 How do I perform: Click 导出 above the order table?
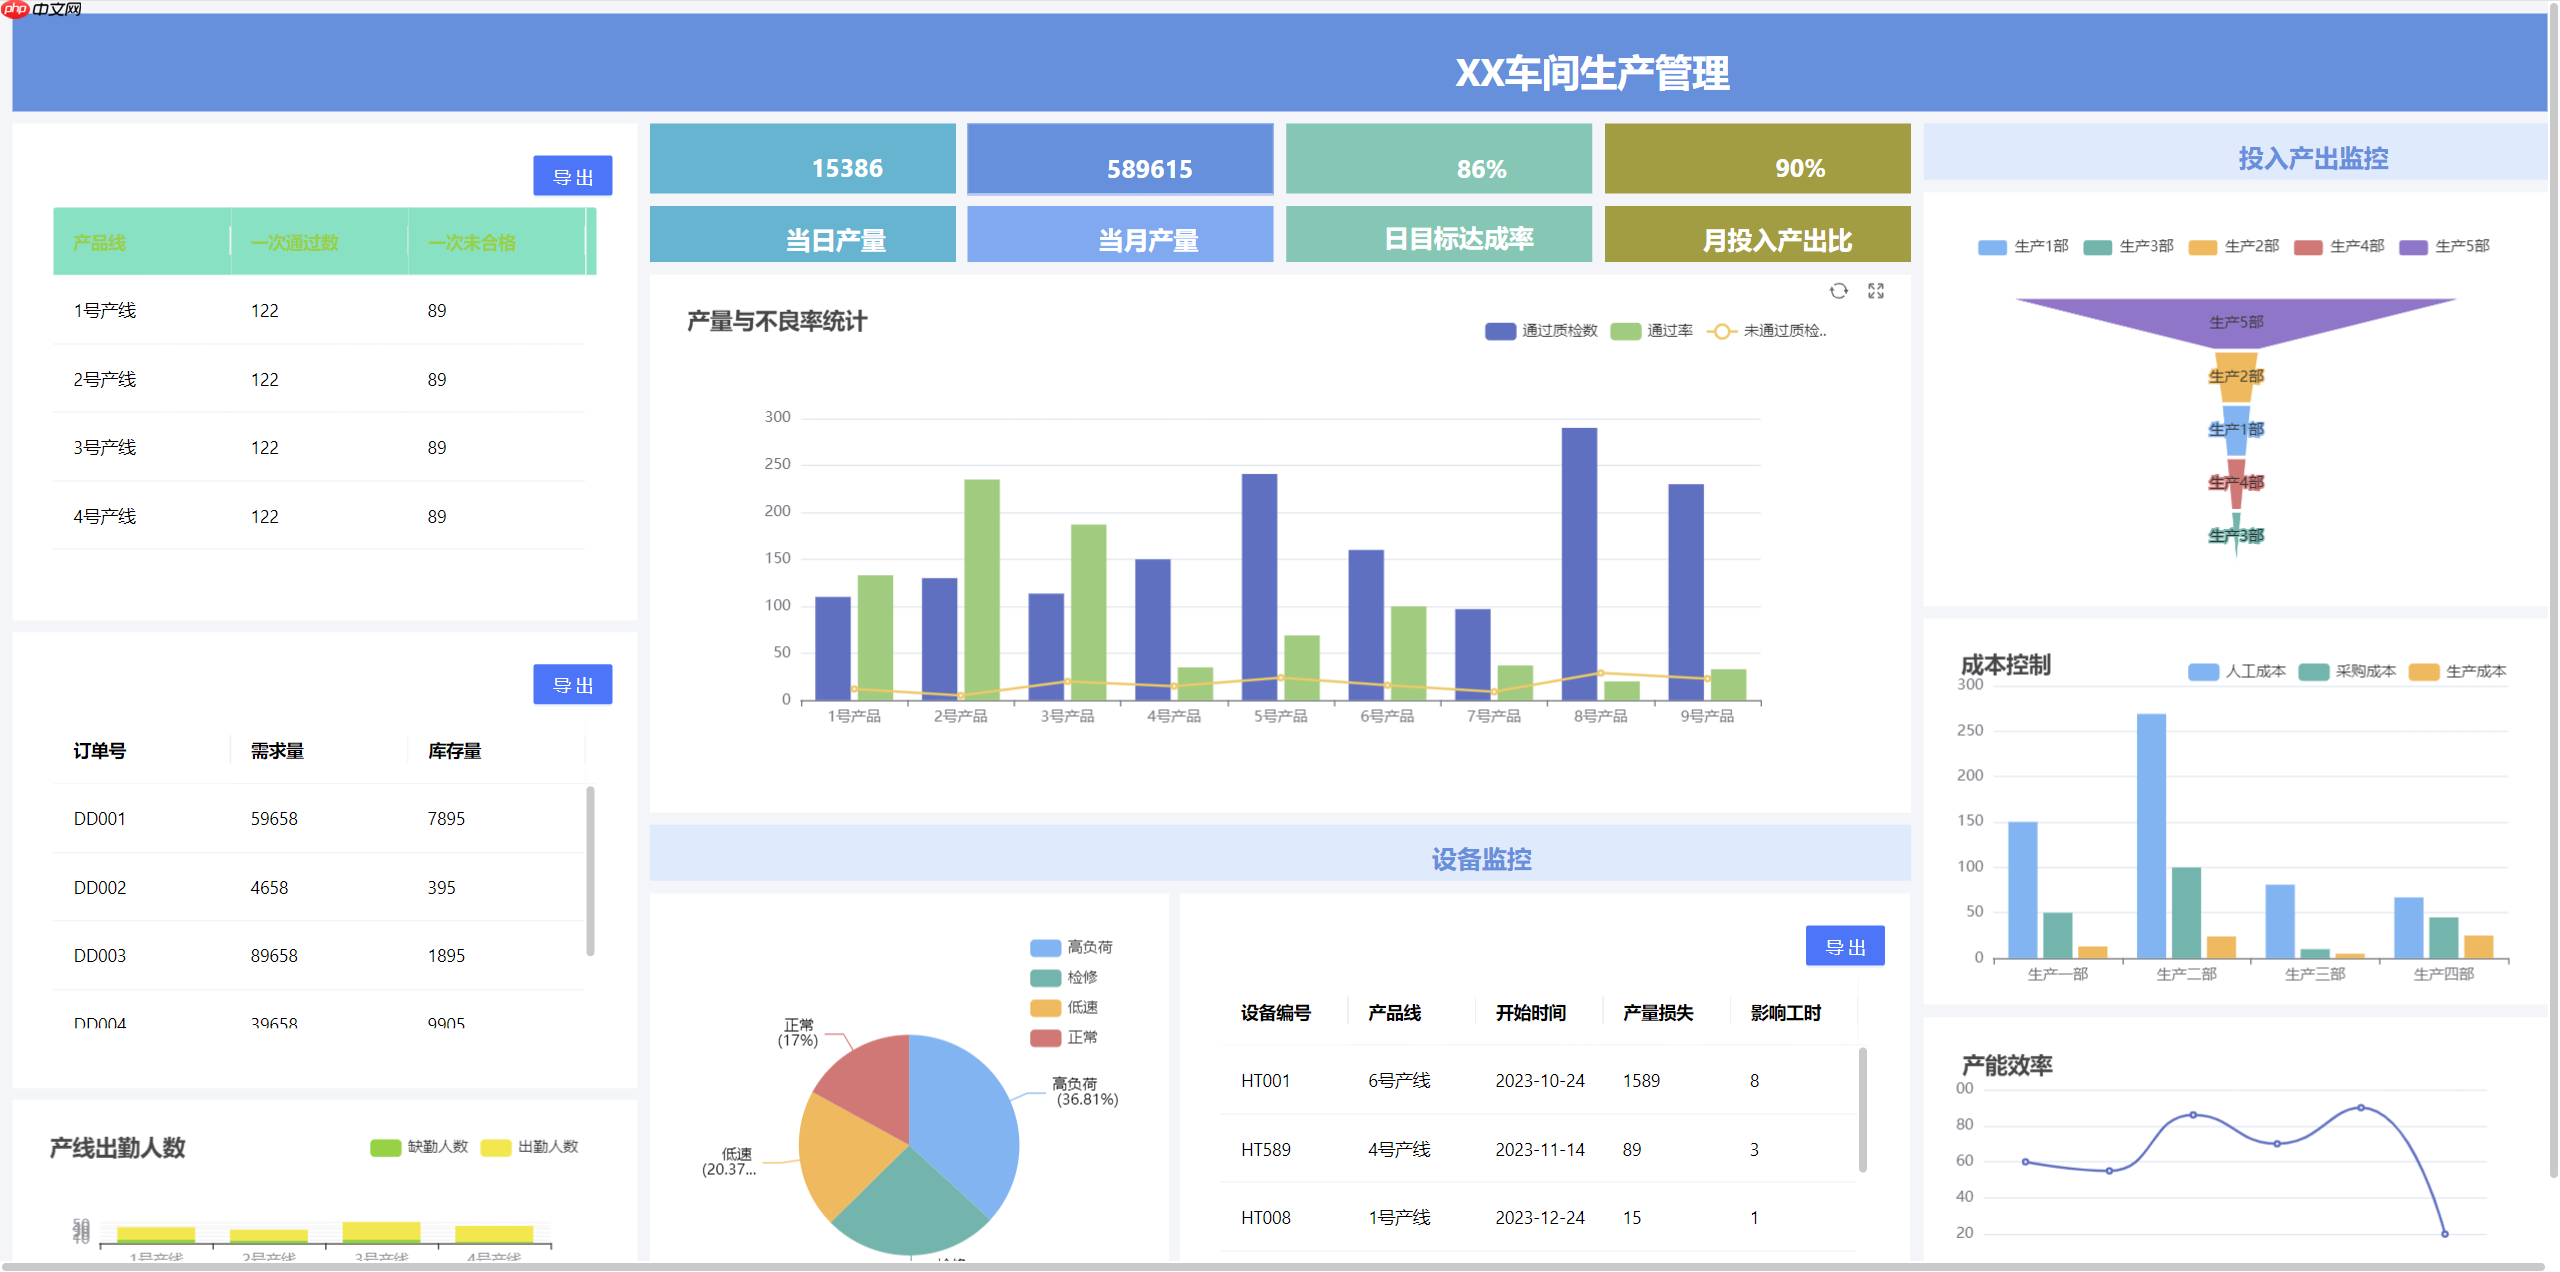[572, 685]
